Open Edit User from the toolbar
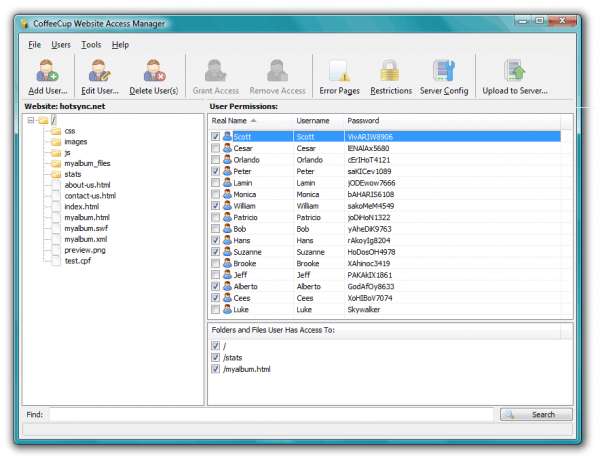Screen dimensions: 600x464 pos(100,72)
